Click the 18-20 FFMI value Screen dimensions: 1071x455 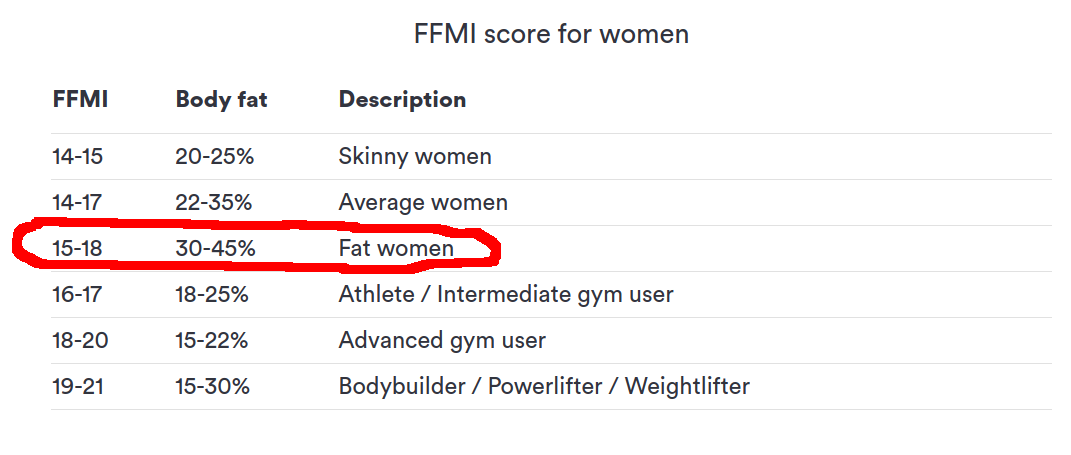click(80, 341)
